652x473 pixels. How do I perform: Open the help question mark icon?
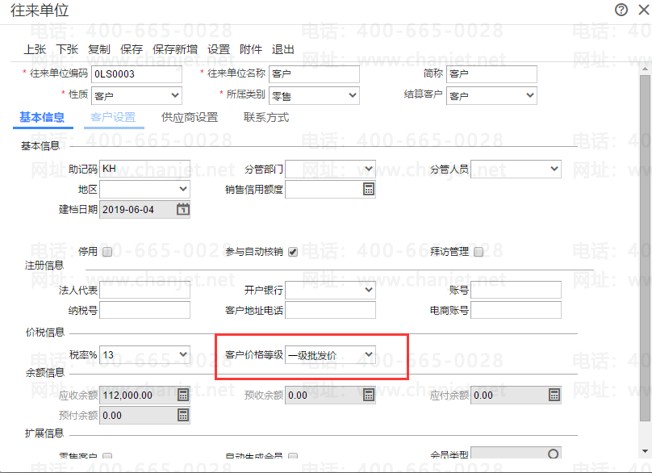point(621,10)
